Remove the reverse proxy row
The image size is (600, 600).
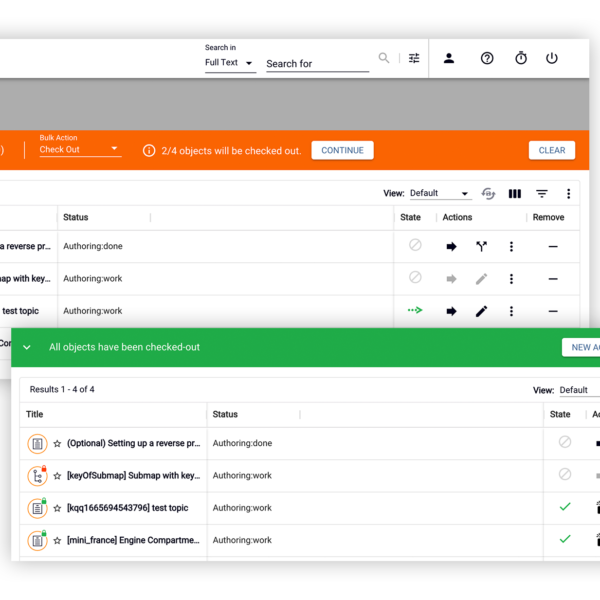pos(553,246)
